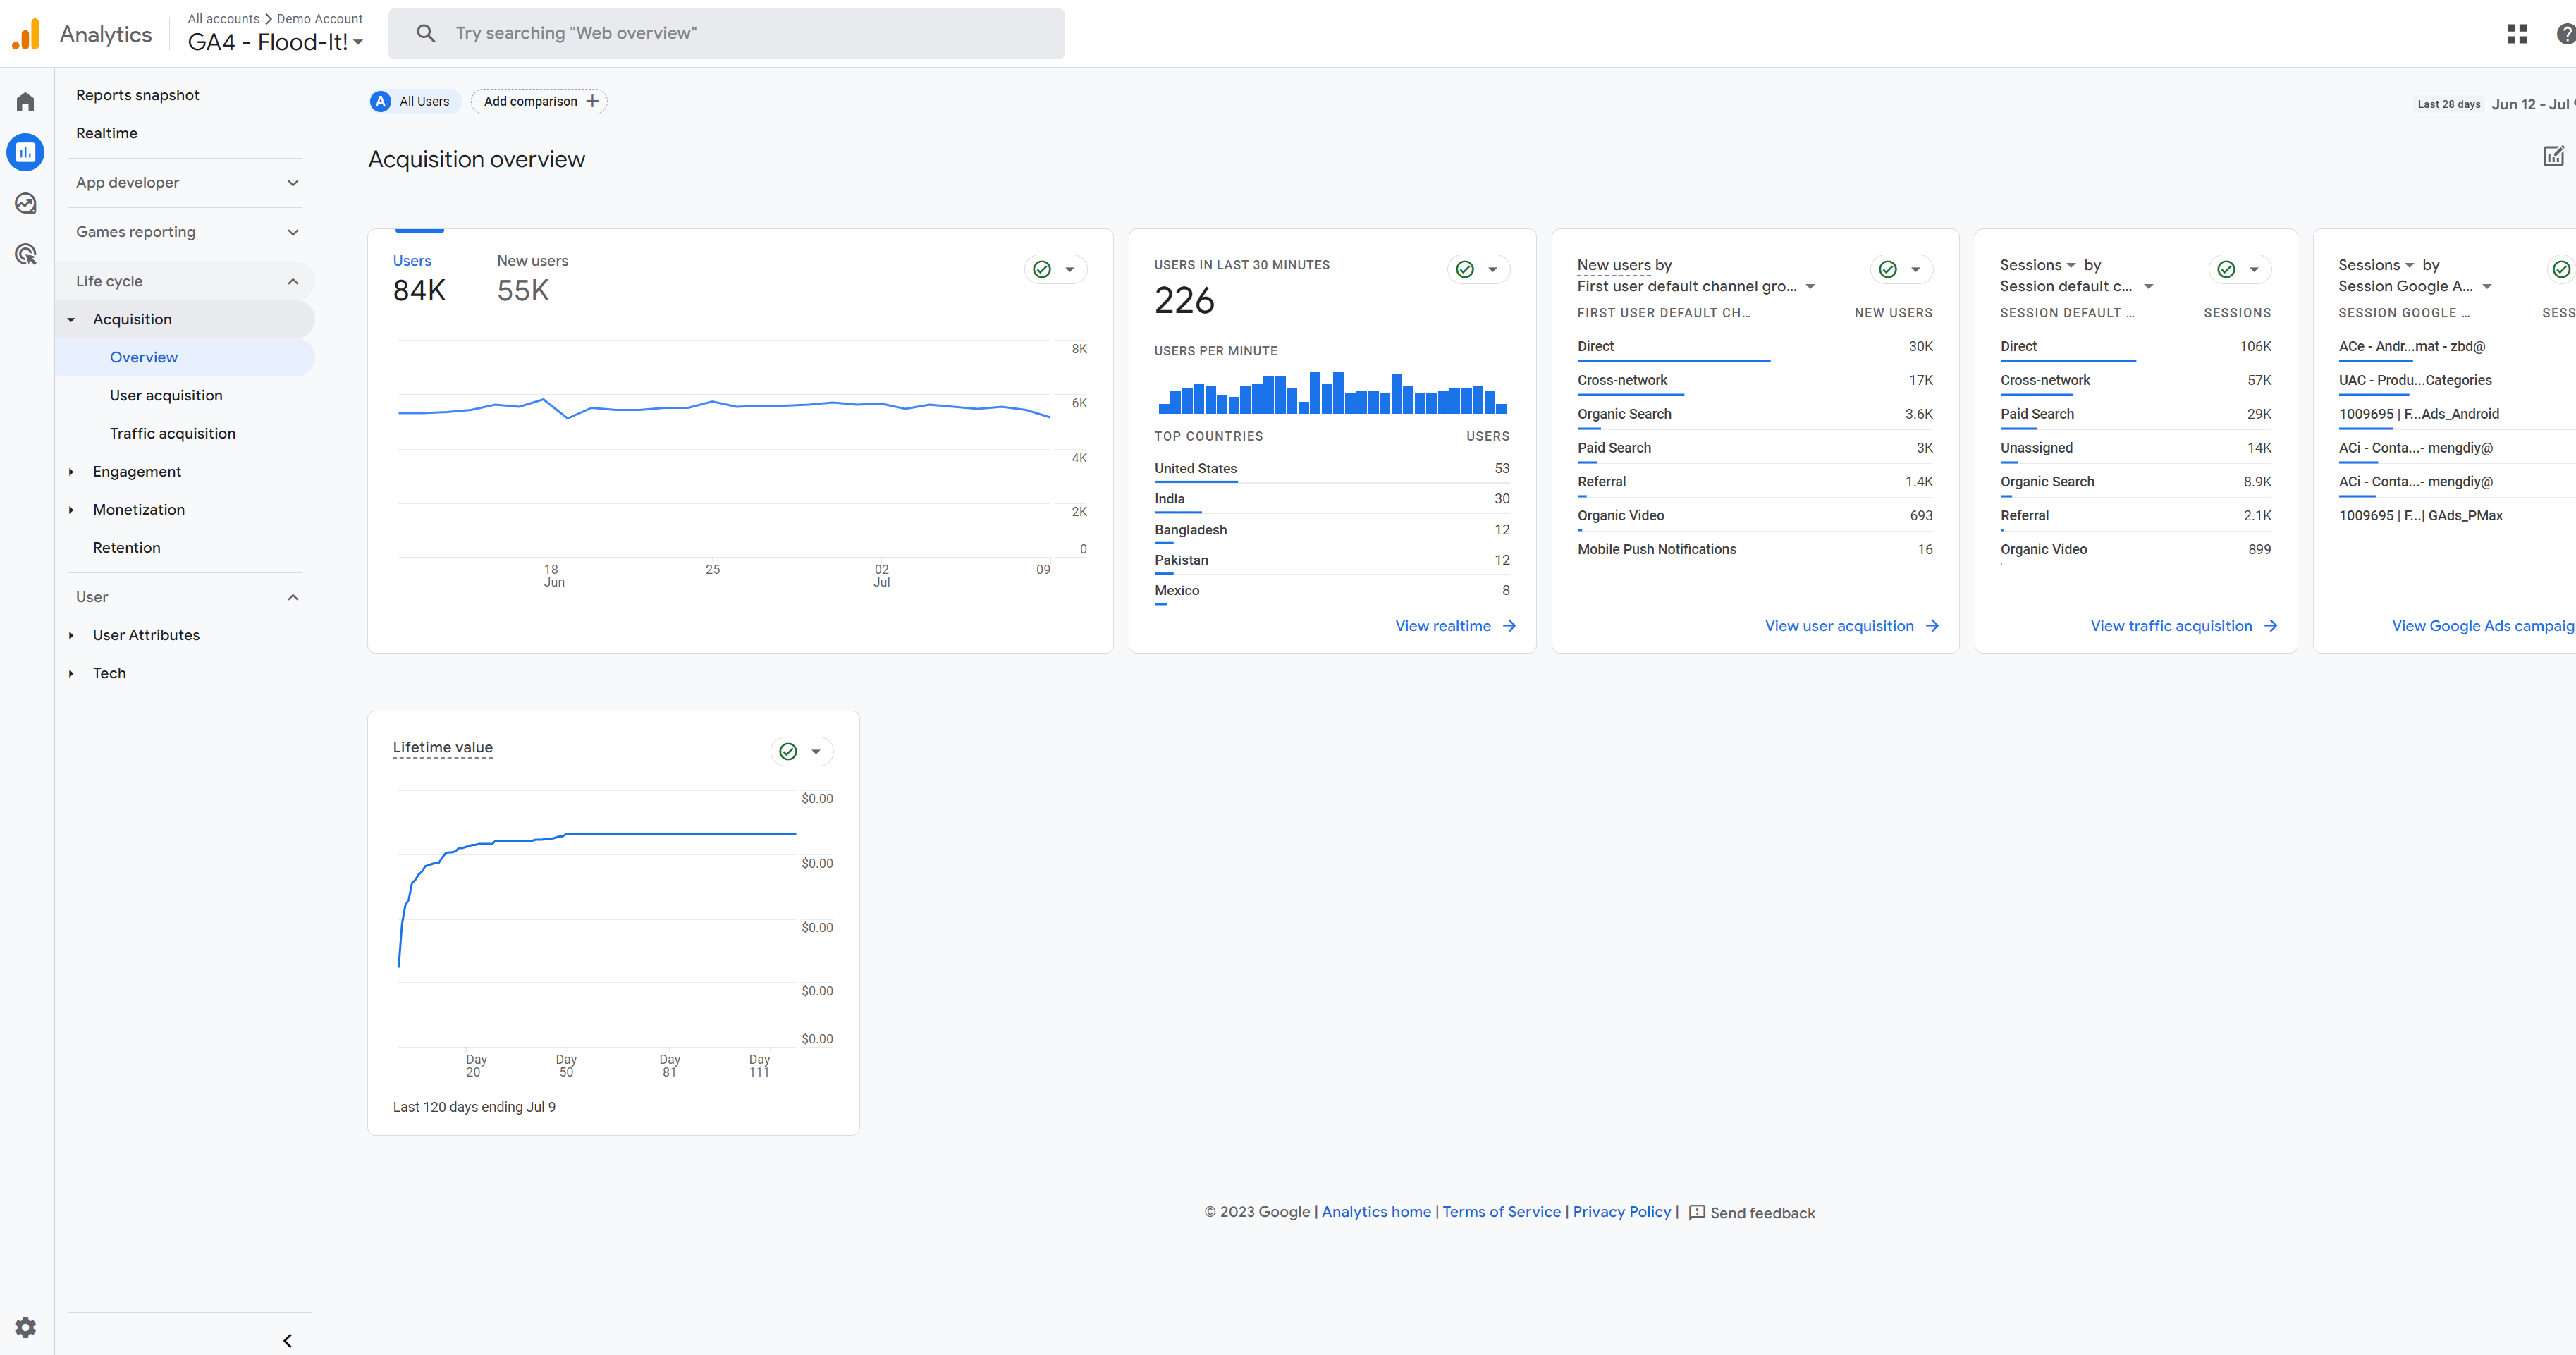The height and width of the screenshot is (1355, 2576).
Task: Click United States row in Top Countries
Action: click(x=1331, y=469)
